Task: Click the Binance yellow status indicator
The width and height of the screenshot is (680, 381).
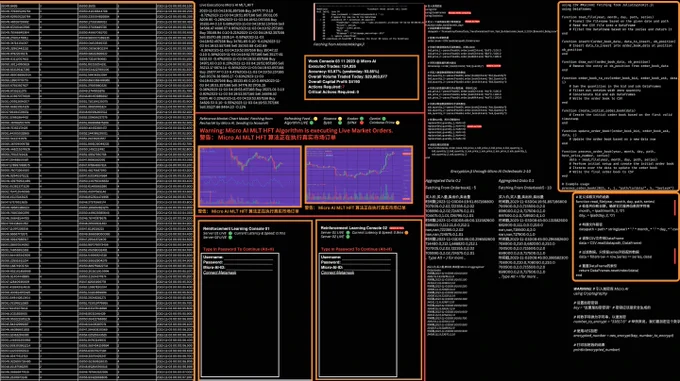Action: pyautogui.click(x=340, y=119)
